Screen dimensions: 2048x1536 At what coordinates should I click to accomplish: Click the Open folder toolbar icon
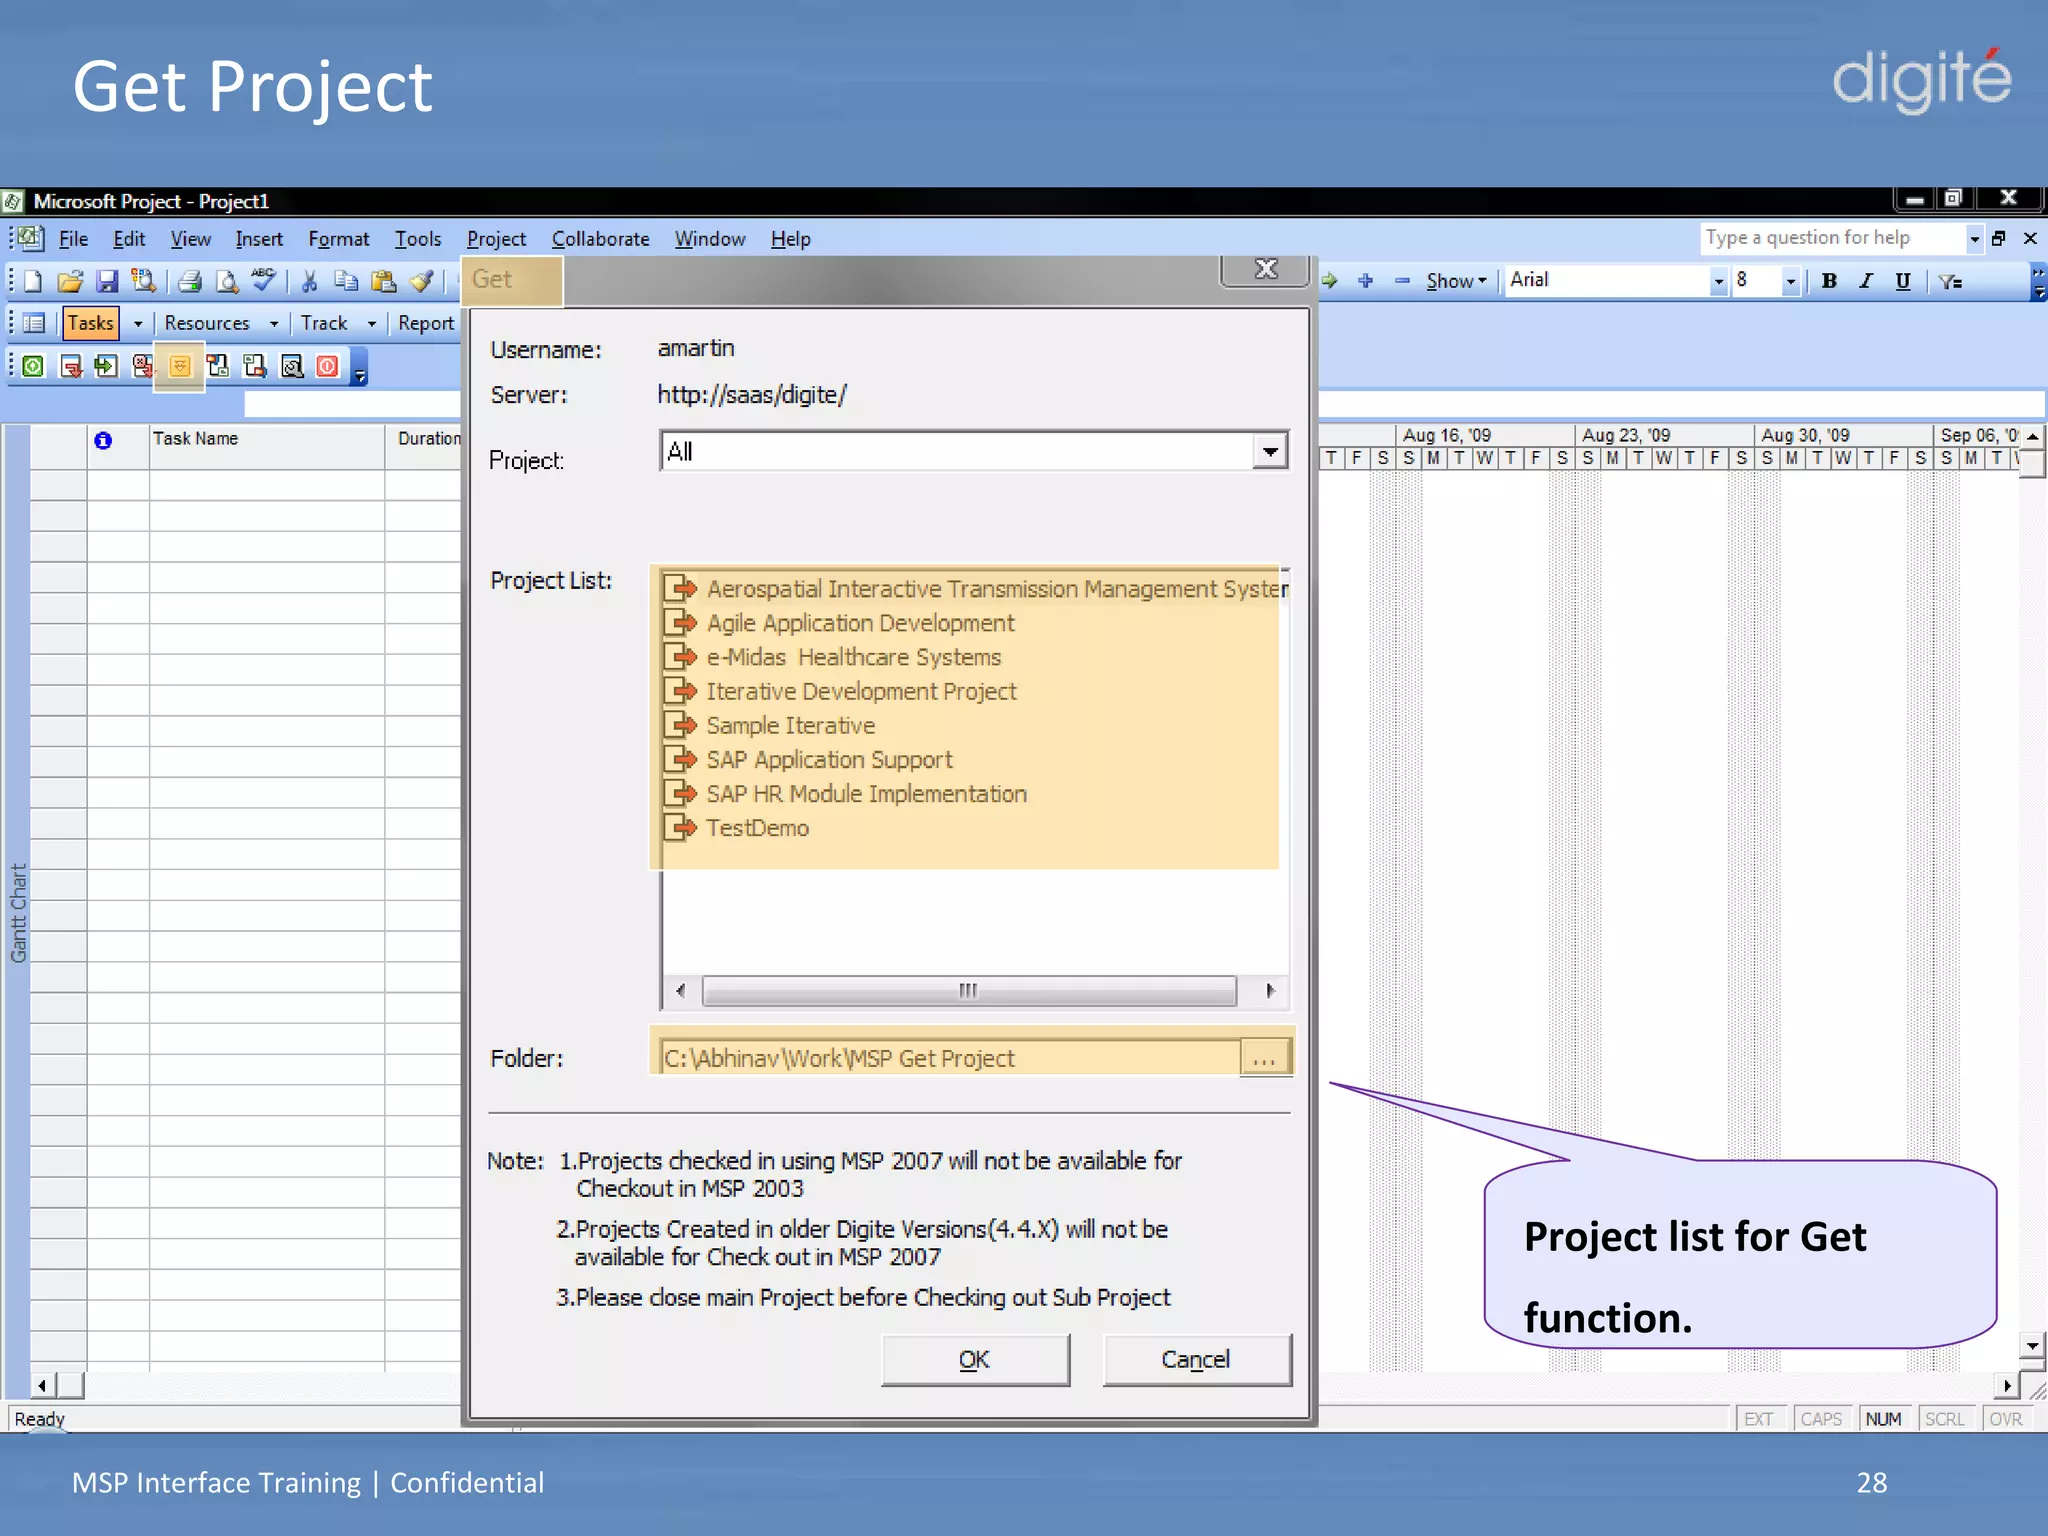coord(69,281)
